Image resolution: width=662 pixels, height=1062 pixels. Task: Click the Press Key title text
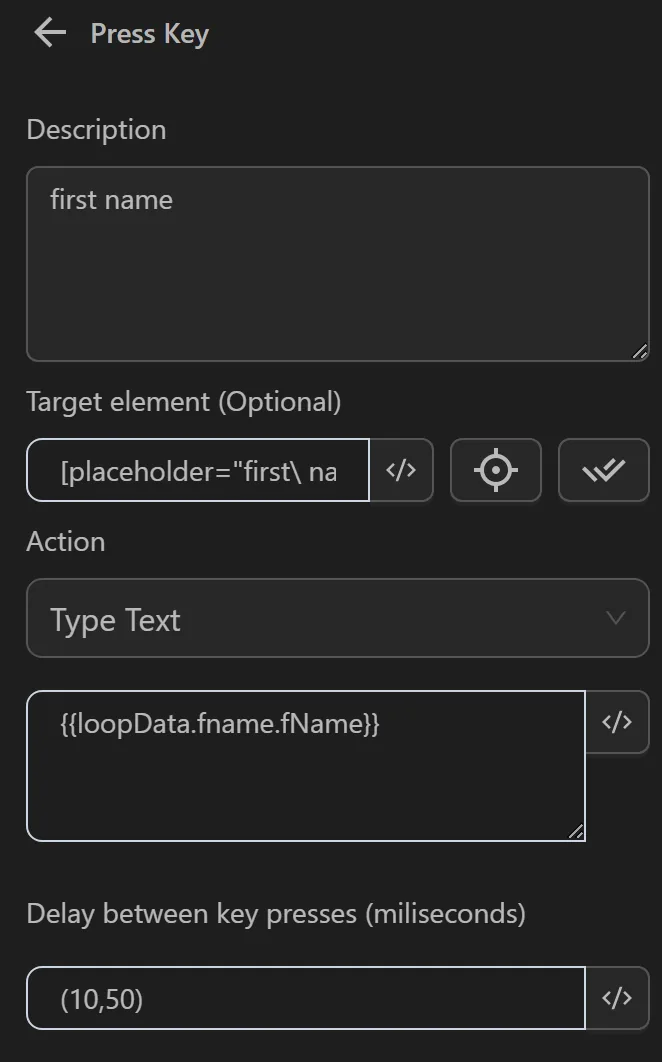click(x=148, y=32)
